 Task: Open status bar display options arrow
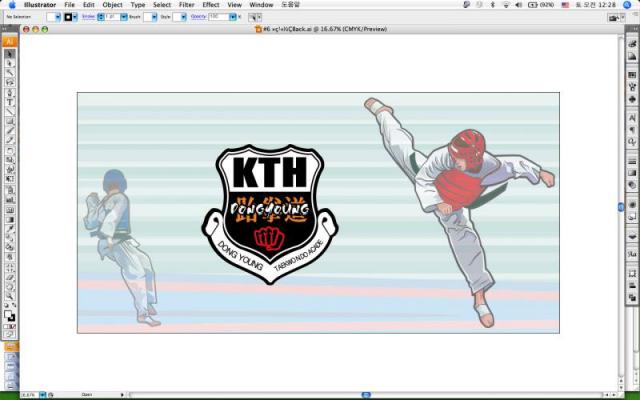point(122,395)
